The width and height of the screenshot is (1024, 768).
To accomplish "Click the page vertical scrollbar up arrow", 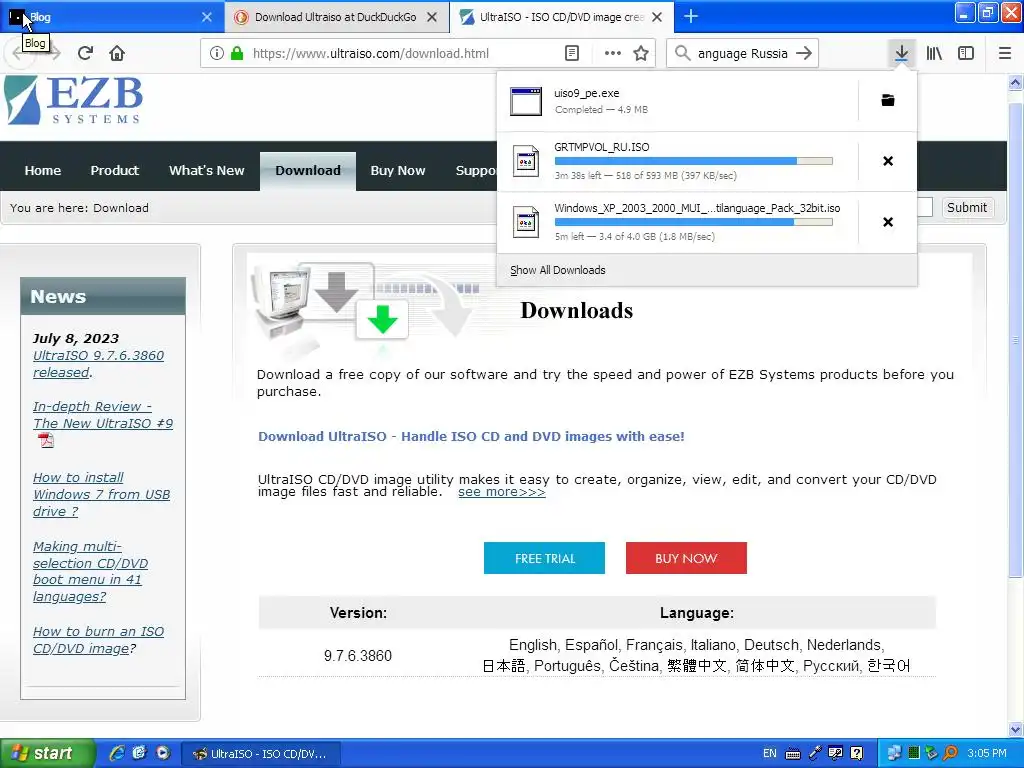I will [1015, 82].
